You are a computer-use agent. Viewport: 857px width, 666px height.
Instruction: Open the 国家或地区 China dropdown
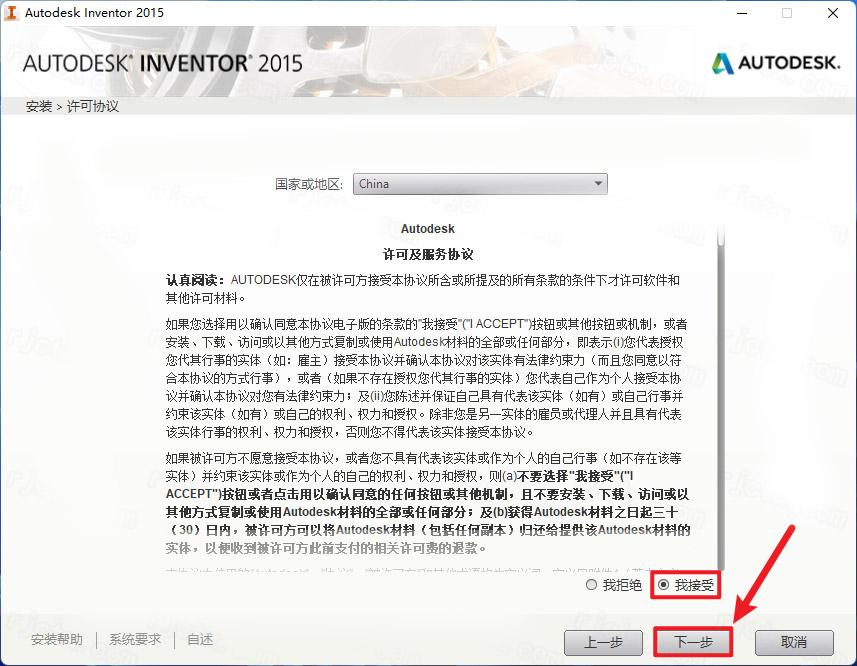coord(480,184)
